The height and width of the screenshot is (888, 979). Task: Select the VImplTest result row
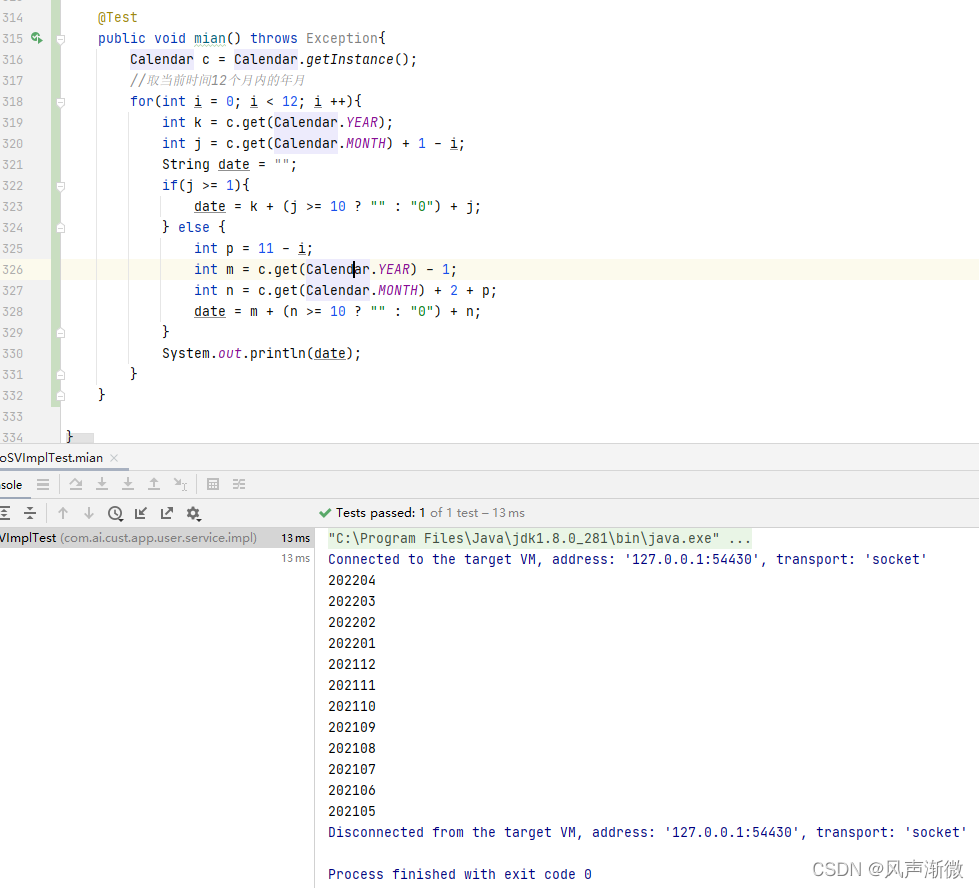click(x=157, y=538)
